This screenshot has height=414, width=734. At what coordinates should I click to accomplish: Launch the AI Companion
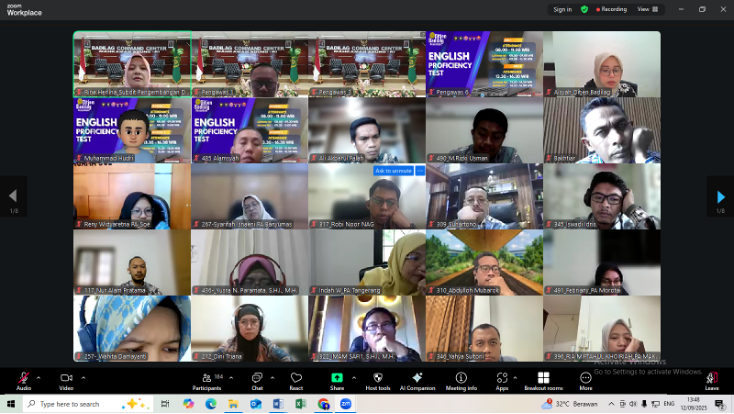pos(417,380)
